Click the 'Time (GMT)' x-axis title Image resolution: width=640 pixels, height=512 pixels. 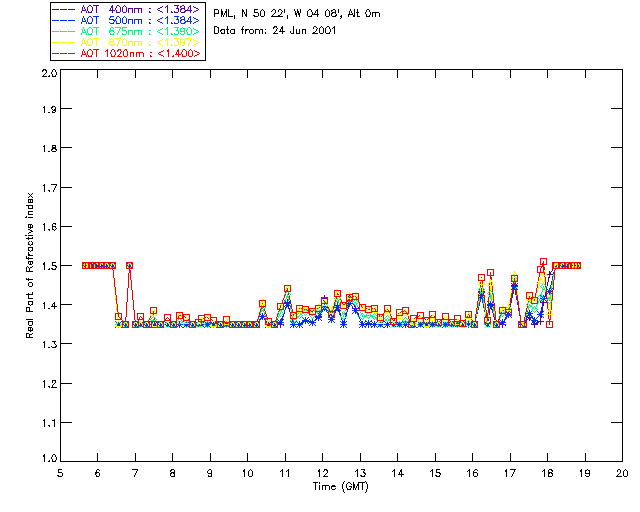(340, 487)
